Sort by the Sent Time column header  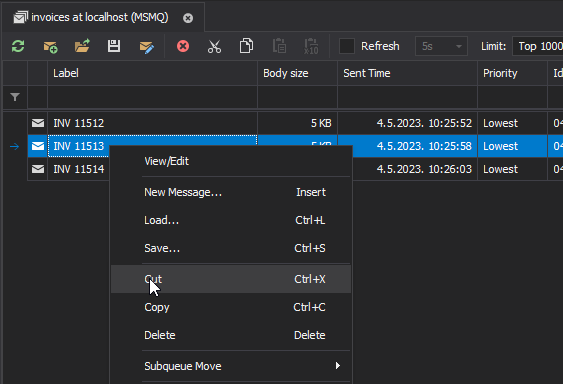(407, 73)
